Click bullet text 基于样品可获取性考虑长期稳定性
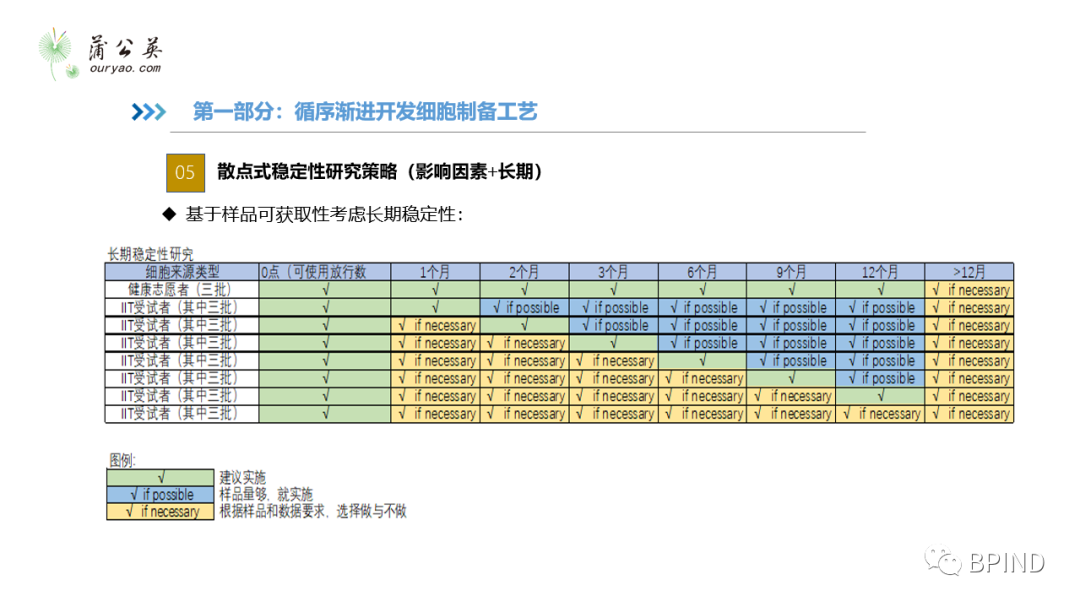1080x607 pixels. pyautogui.click(x=324, y=214)
